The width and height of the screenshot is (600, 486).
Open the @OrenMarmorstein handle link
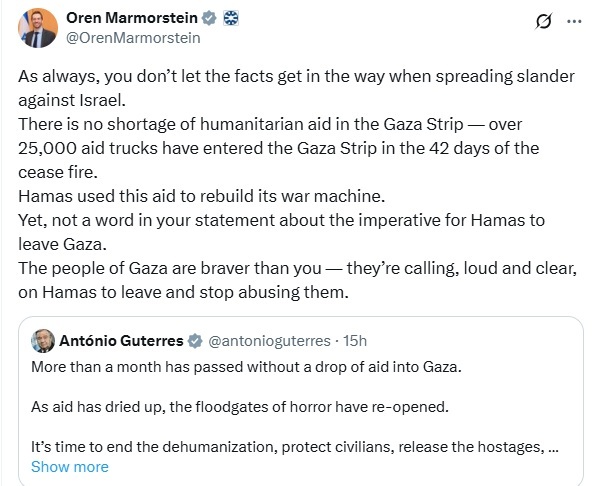click(x=133, y=38)
